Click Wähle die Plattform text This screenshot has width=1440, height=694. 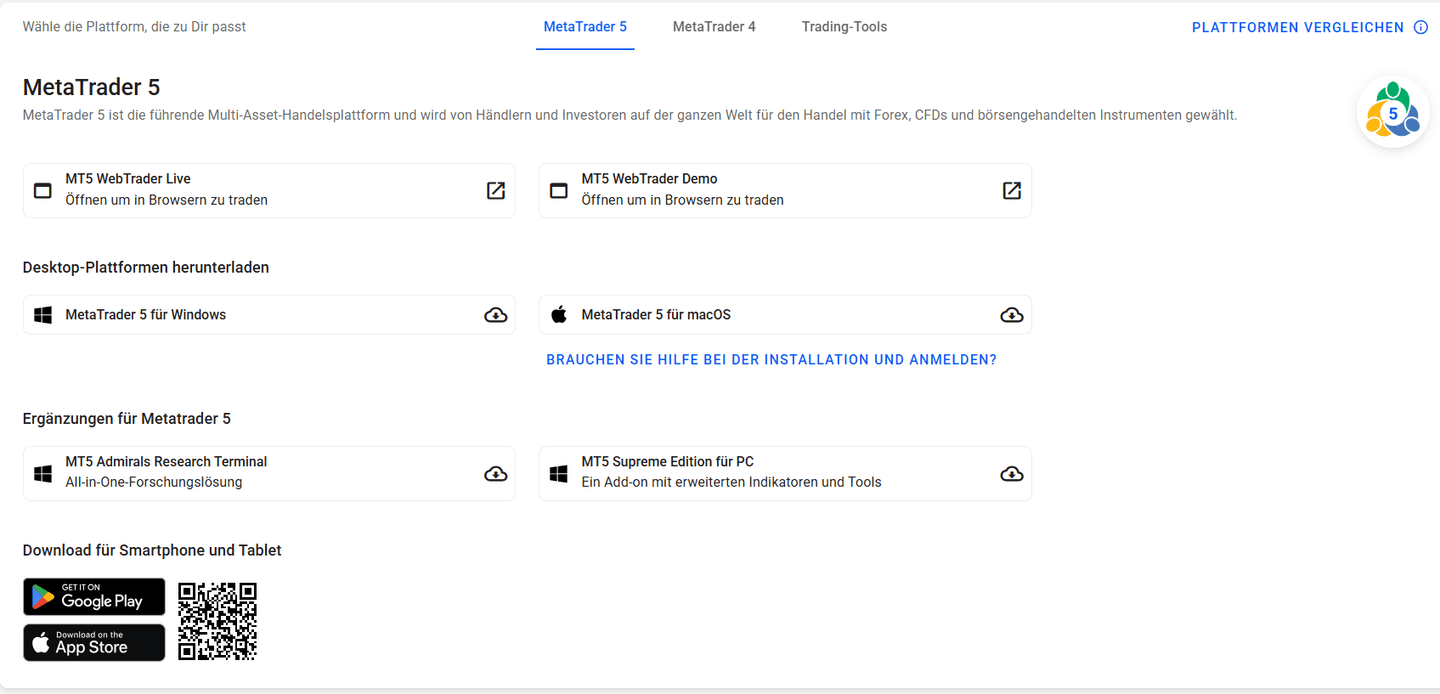(x=134, y=27)
